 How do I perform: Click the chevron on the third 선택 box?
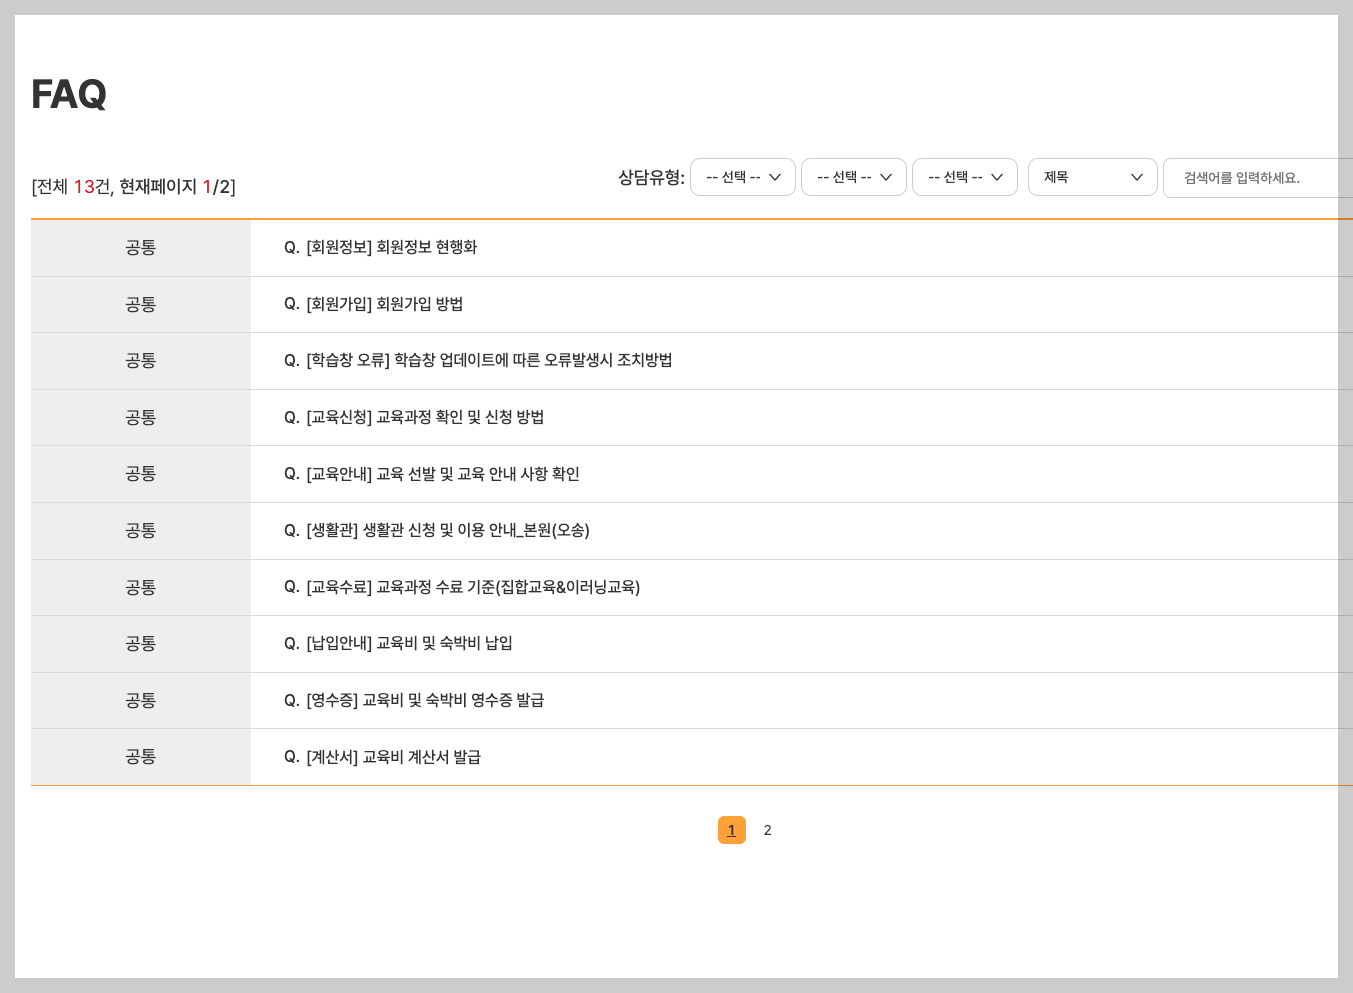(996, 177)
